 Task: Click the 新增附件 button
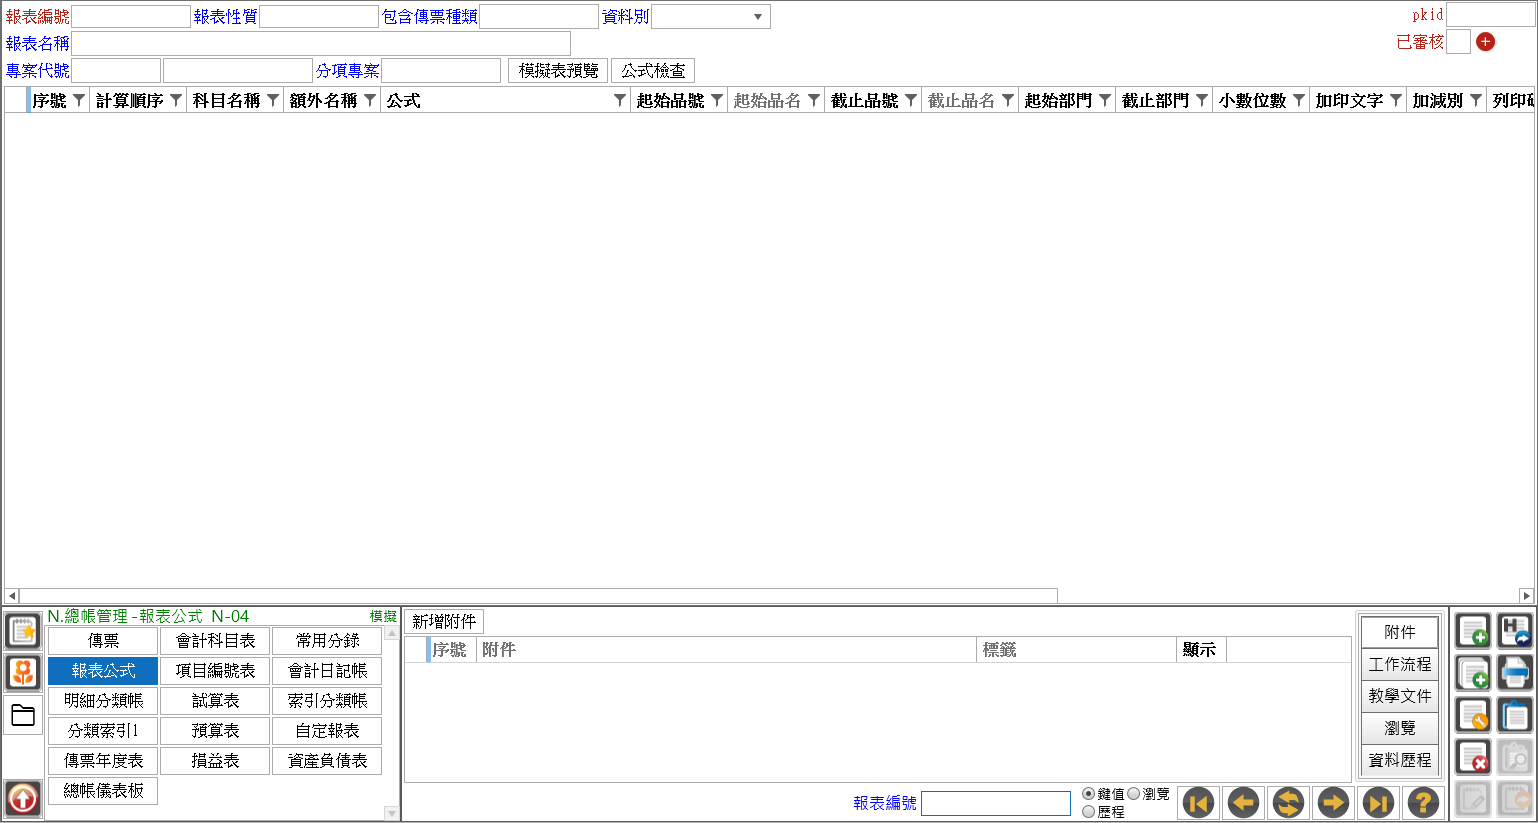(444, 622)
